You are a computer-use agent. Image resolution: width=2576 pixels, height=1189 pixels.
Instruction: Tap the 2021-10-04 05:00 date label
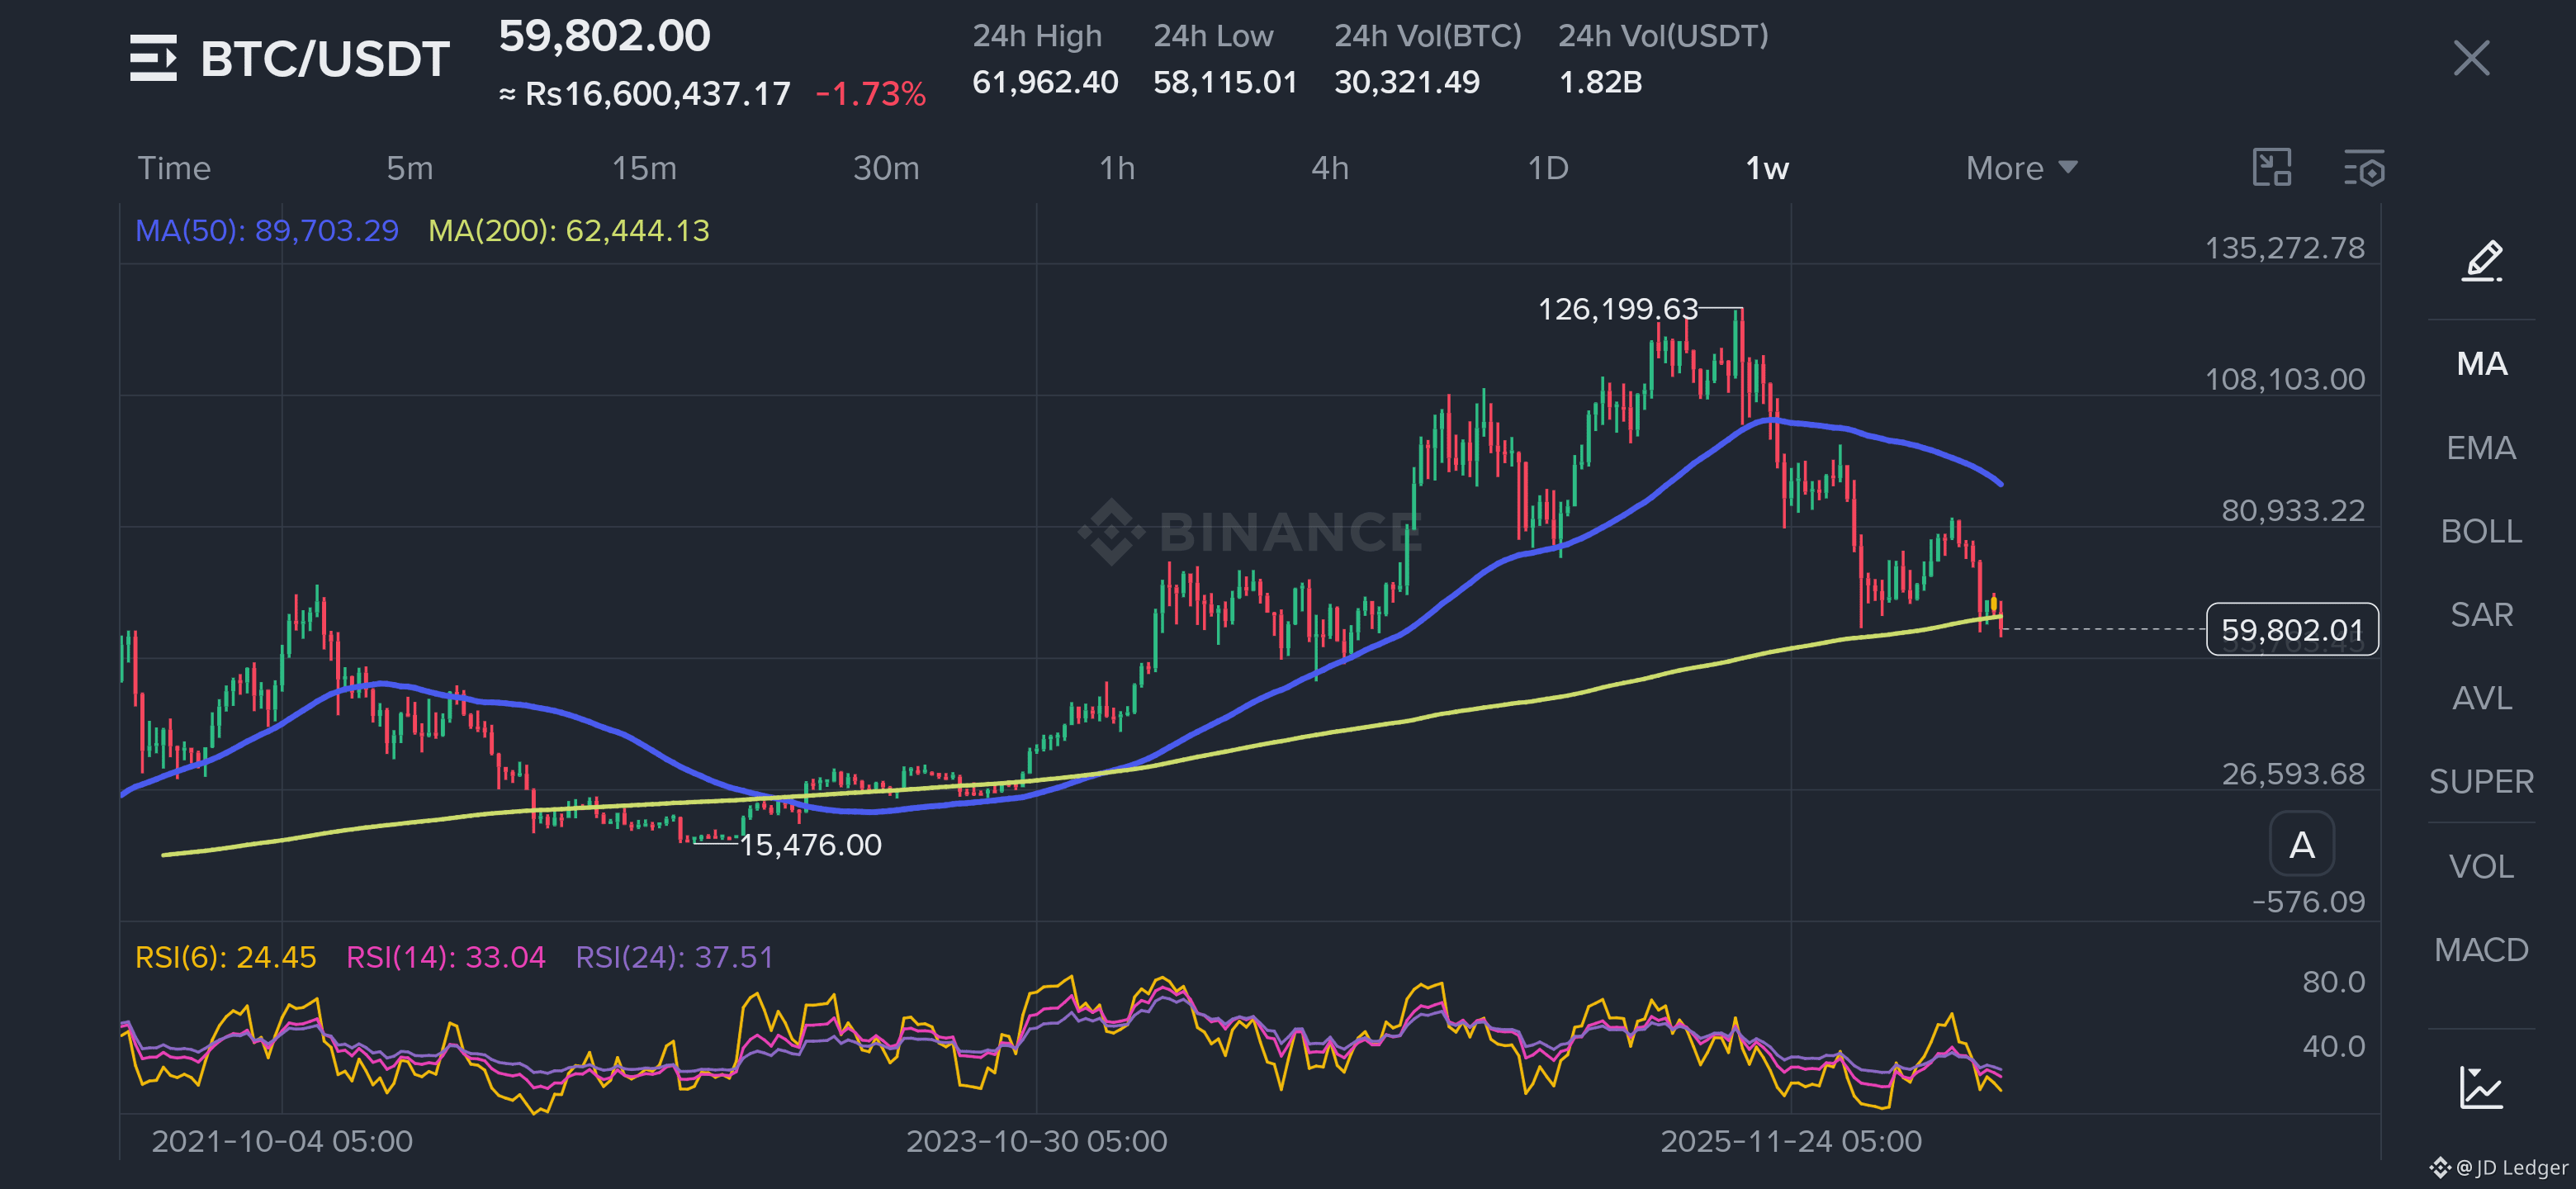click(282, 1142)
